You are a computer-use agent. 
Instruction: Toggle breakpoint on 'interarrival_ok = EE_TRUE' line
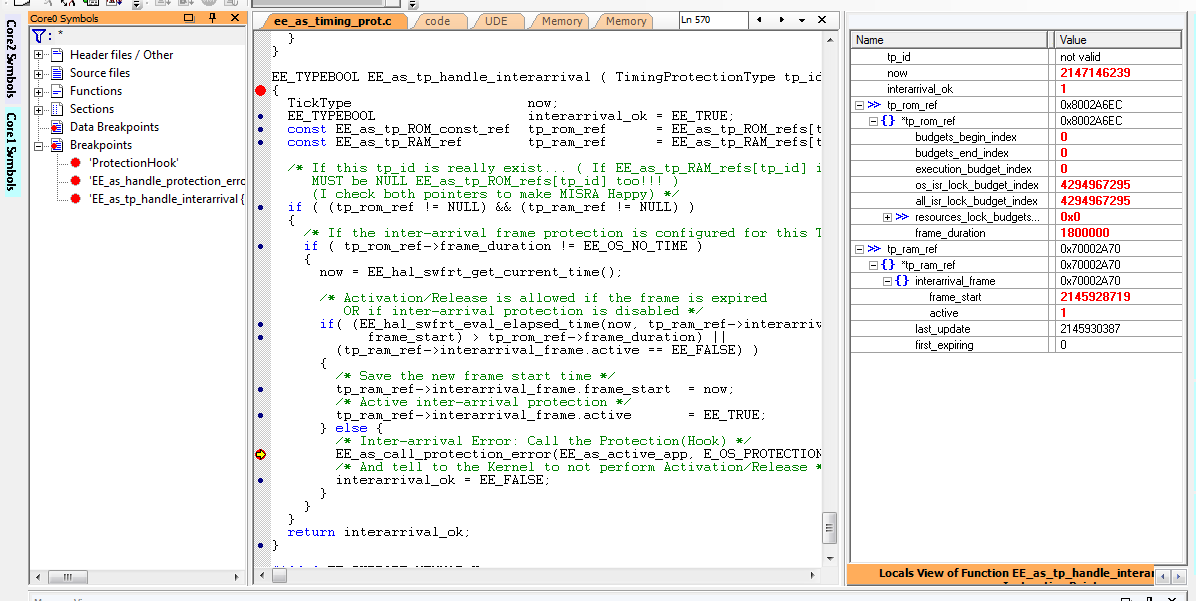pos(261,117)
